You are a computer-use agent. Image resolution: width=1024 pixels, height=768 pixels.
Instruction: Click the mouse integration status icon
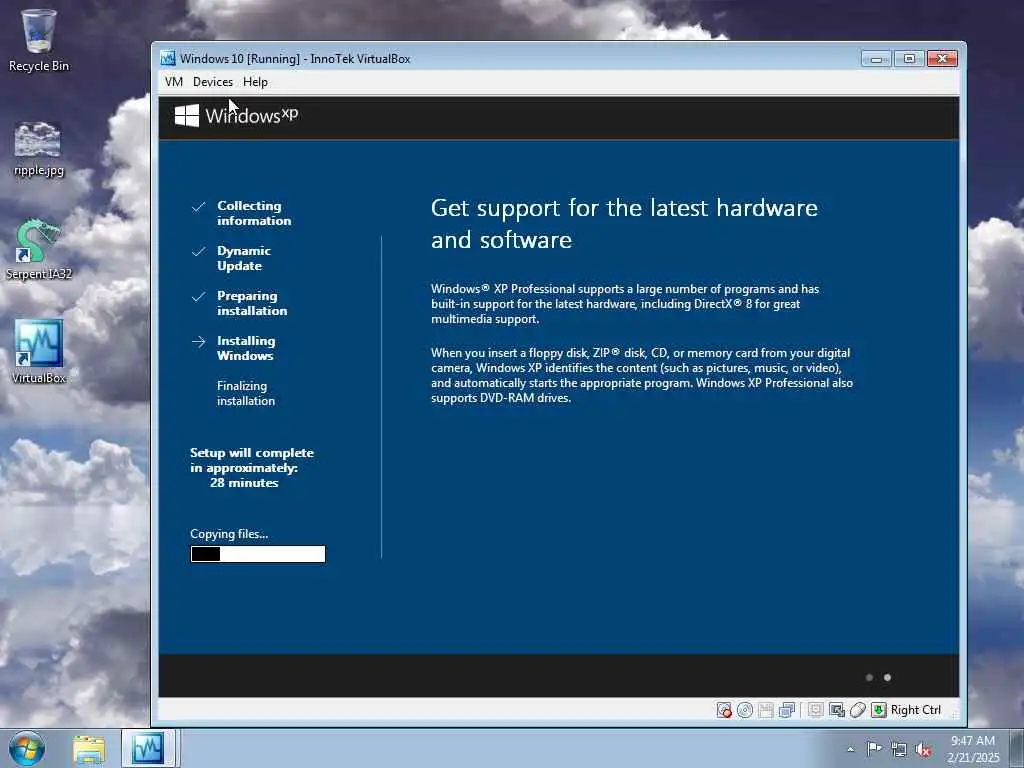tap(858, 710)
